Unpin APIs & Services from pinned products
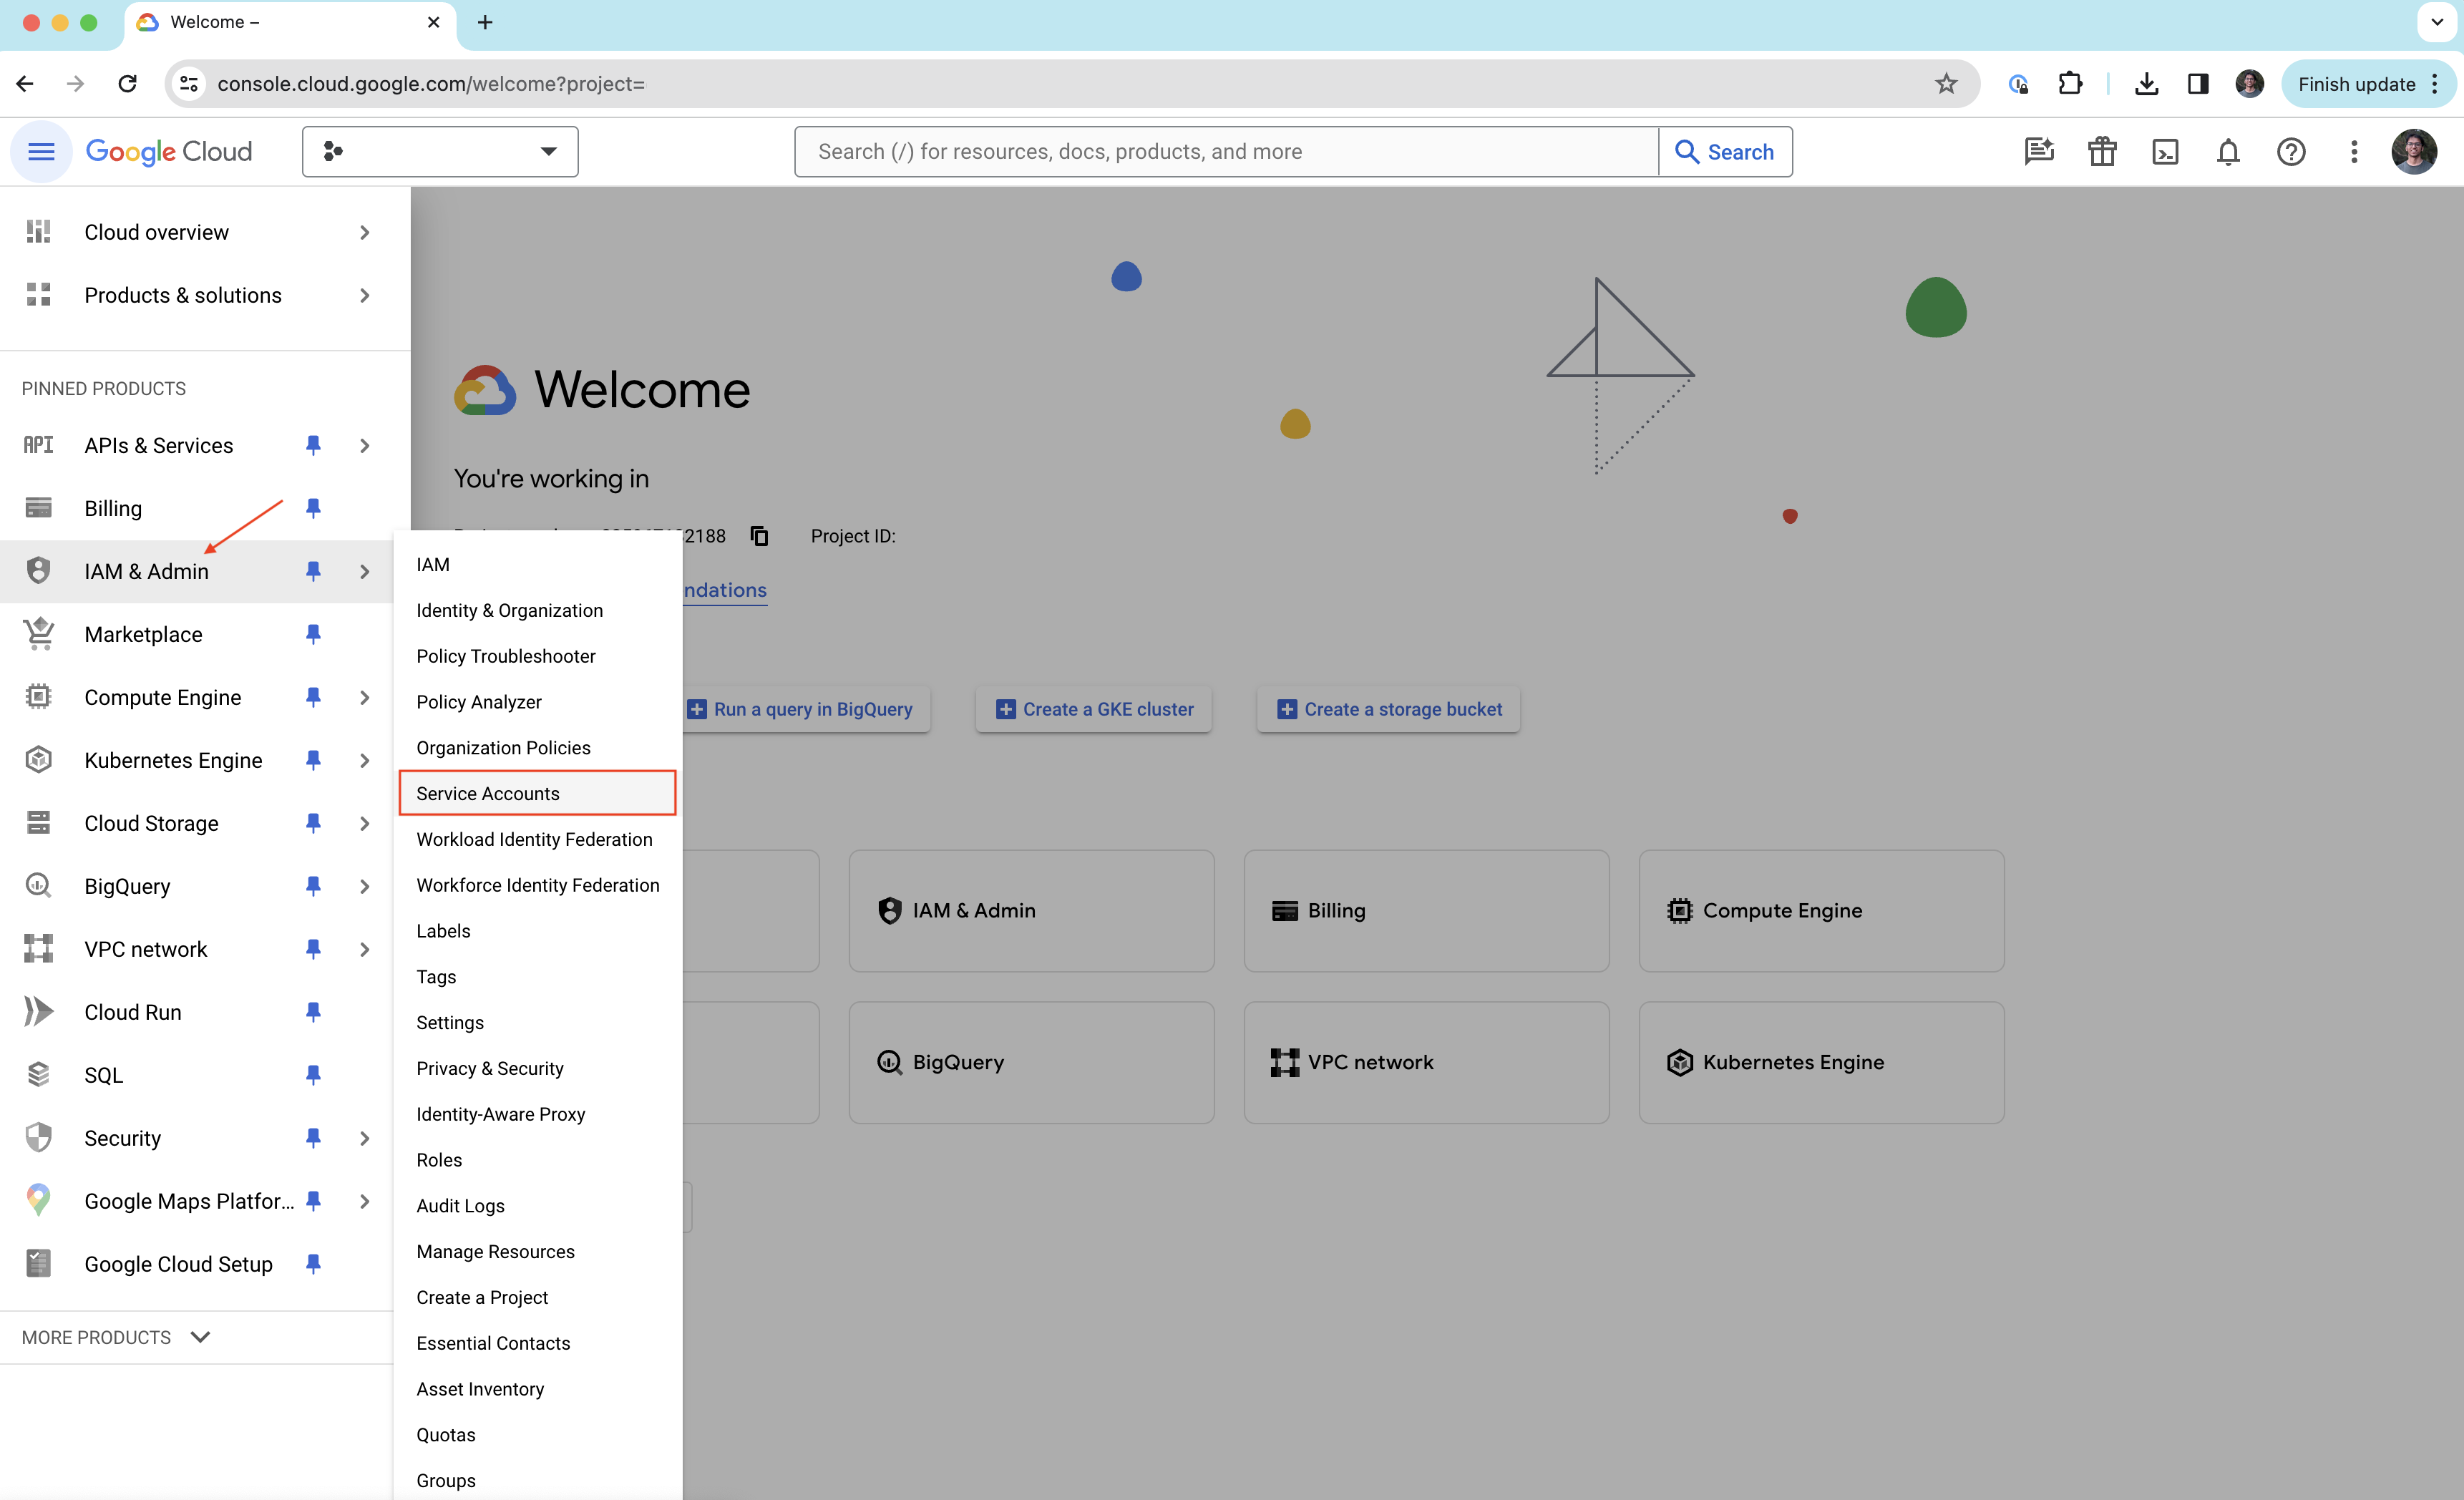The image size is (2464, 1500). click(x=313, y=445)
